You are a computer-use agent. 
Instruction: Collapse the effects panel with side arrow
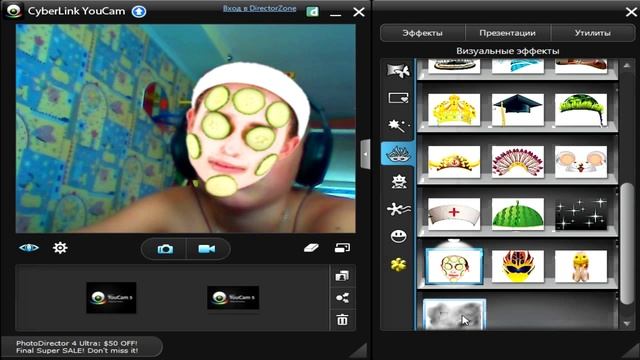coord(365,154)
